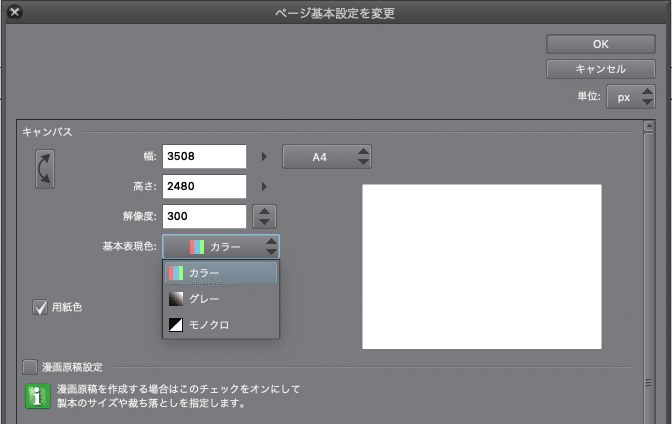
Task: Expand the arrow next to 幅 field
Action: 264,157
